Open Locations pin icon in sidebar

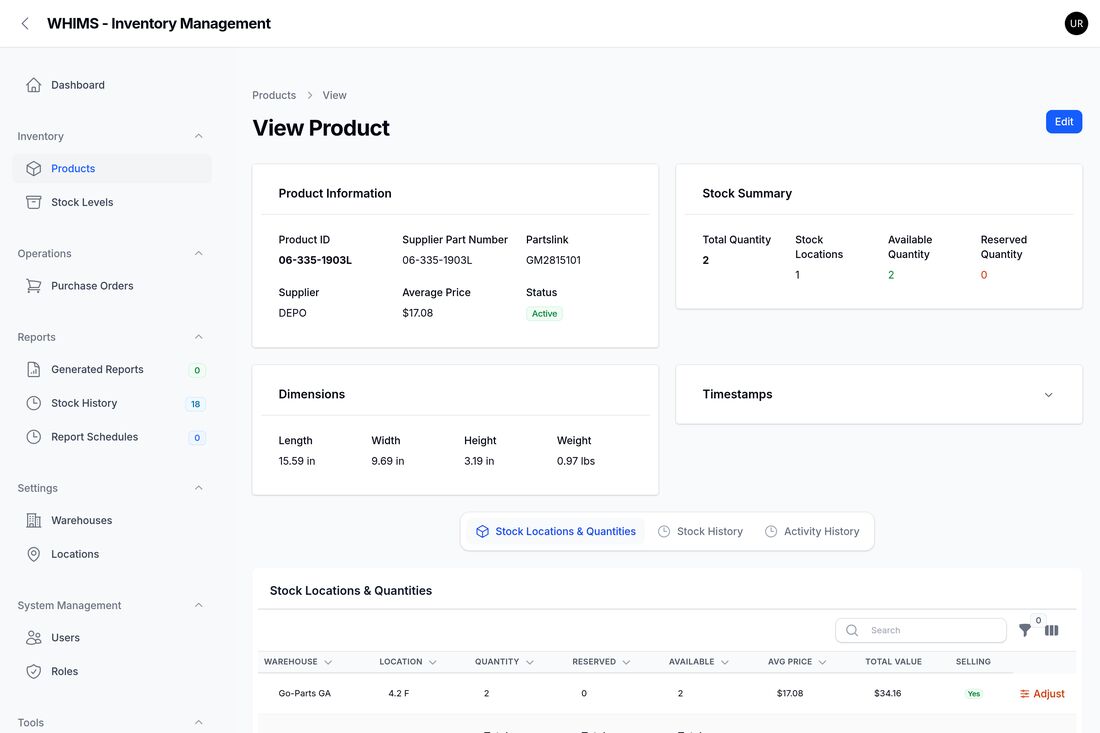click(x=33, y=554)
